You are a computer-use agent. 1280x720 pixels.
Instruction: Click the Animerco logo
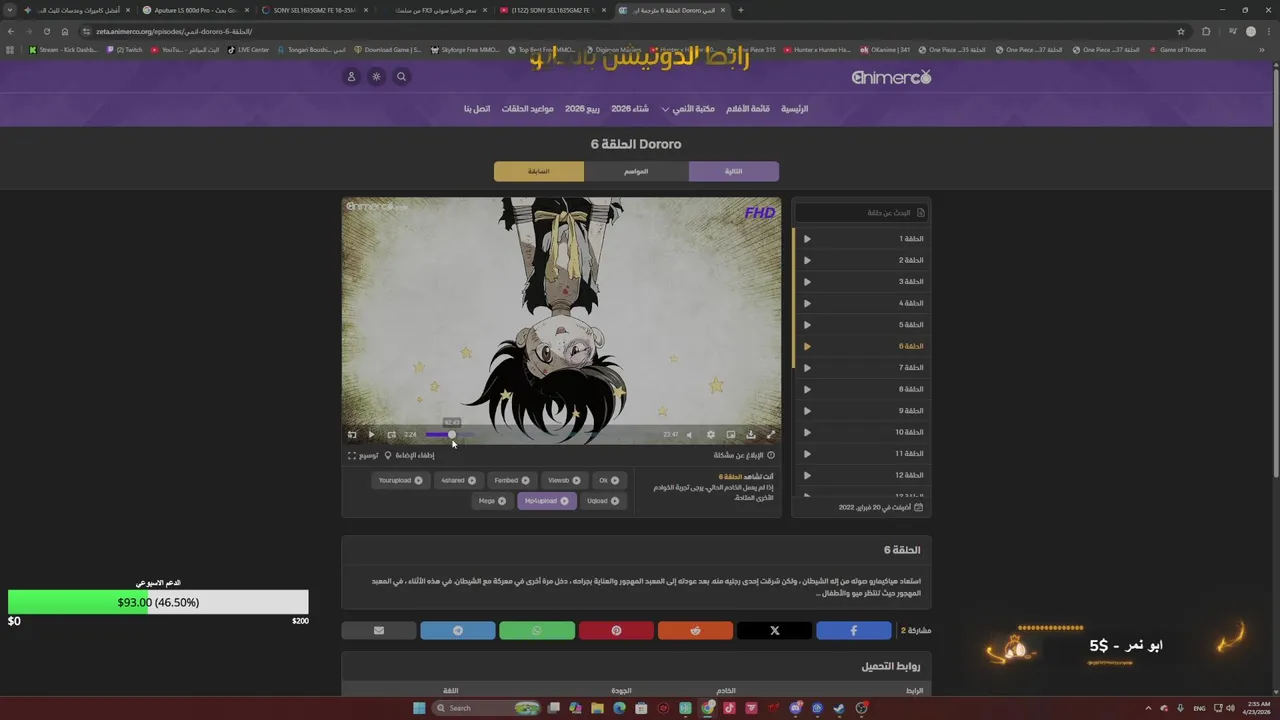point(891,77)
